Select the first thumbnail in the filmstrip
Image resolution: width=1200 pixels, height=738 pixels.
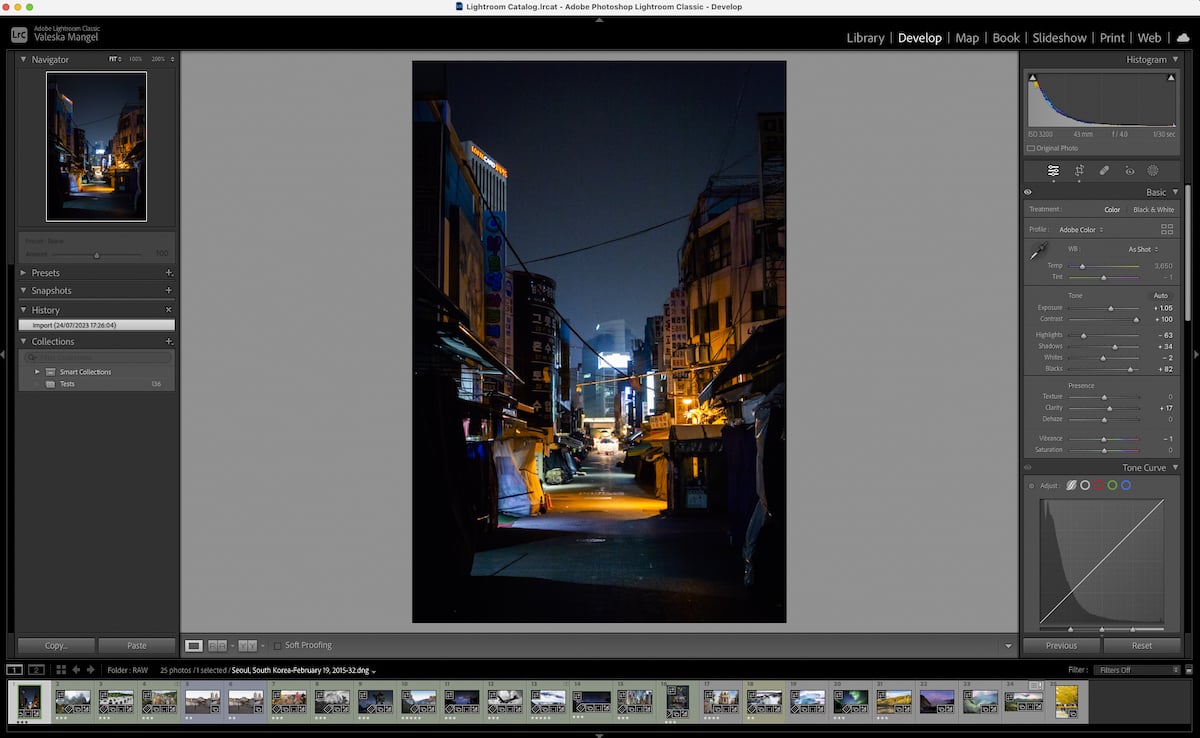(x=29, y=701)
